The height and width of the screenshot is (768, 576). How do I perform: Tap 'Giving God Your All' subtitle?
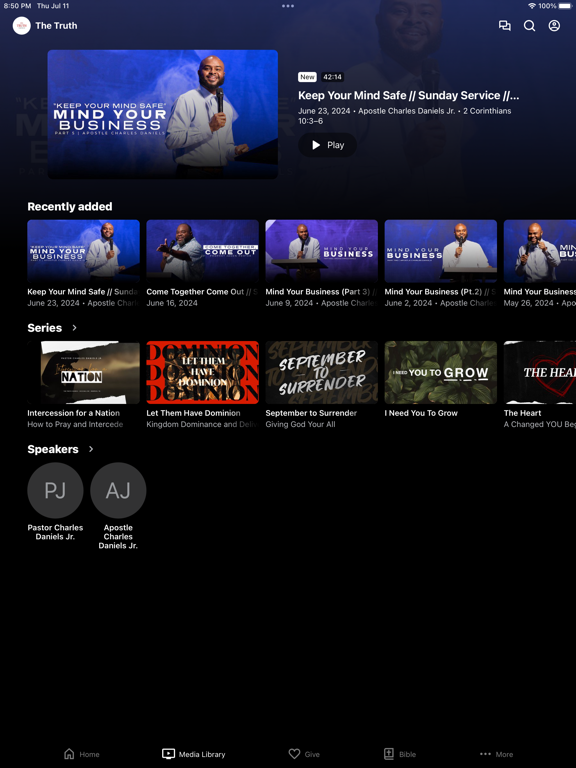[300, 424]
